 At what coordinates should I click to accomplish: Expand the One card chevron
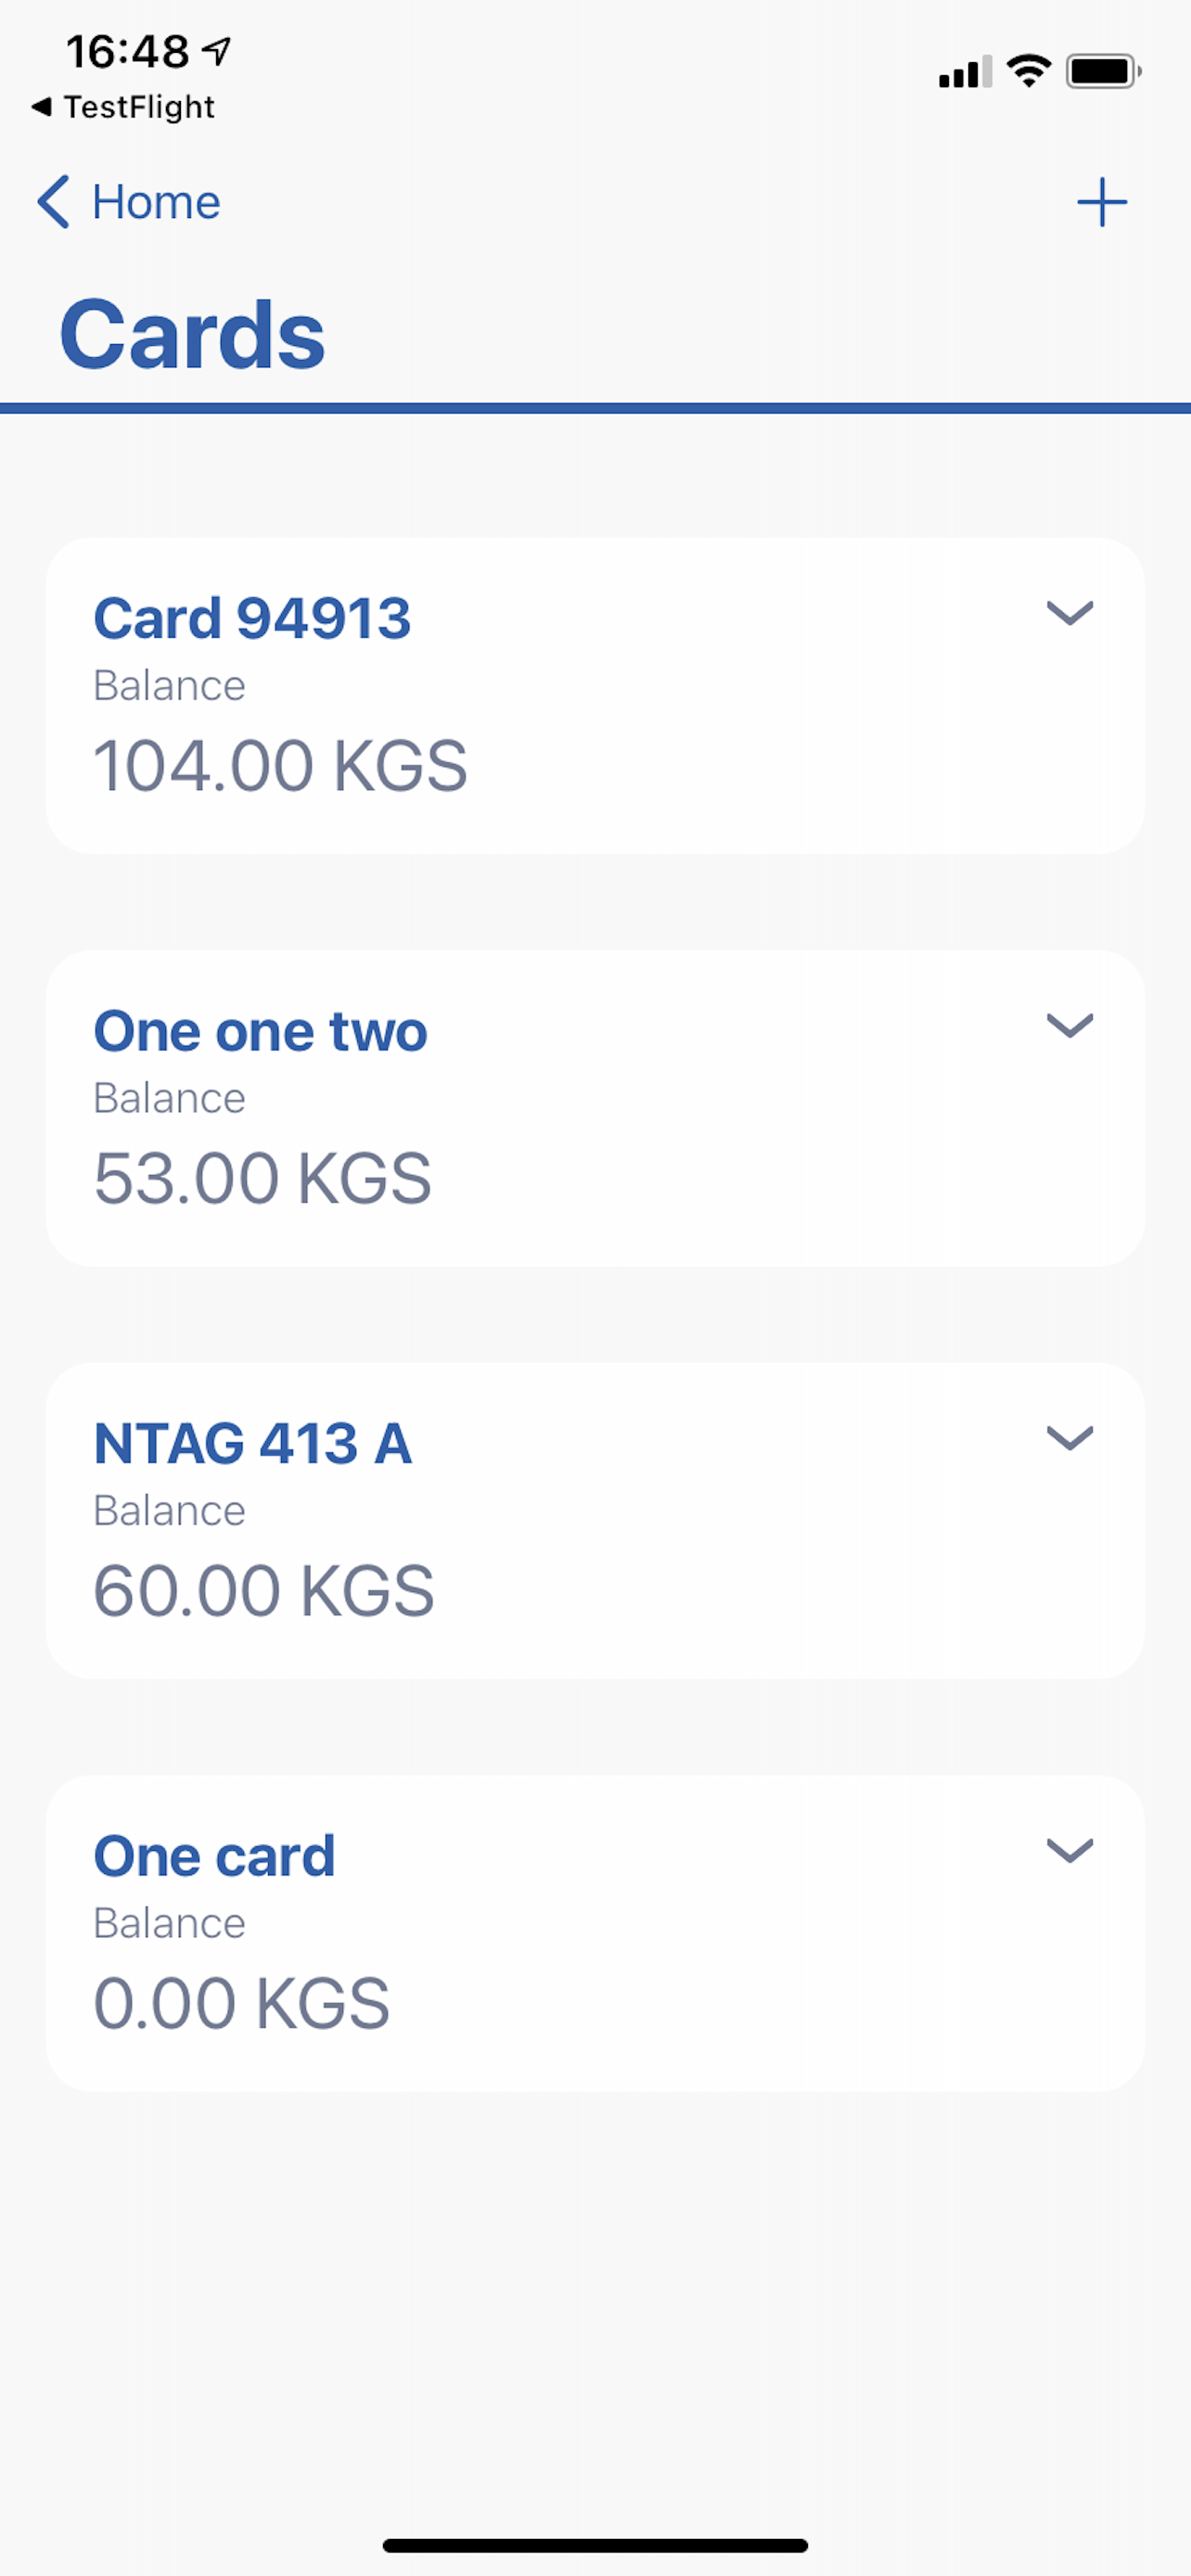(x=1069, y=1850)
